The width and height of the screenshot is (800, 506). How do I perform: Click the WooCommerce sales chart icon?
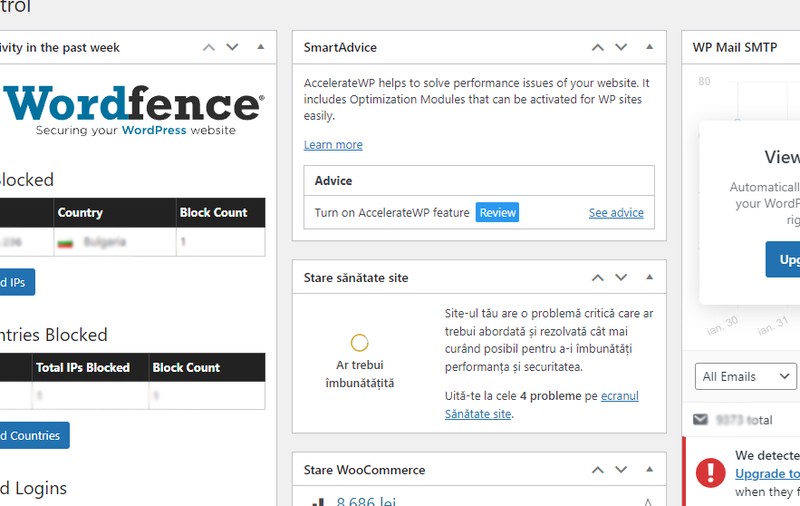[318, 502]
